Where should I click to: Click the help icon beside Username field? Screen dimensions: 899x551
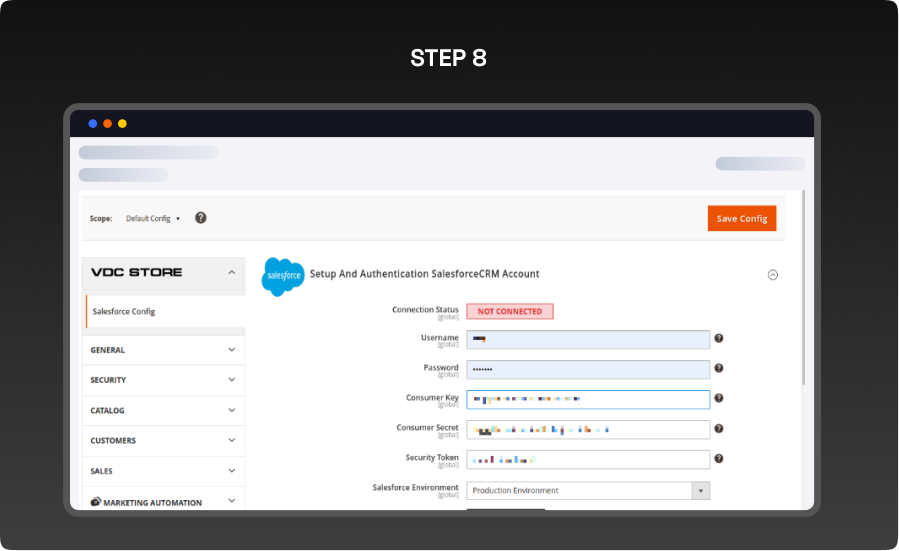pos(718,338)
